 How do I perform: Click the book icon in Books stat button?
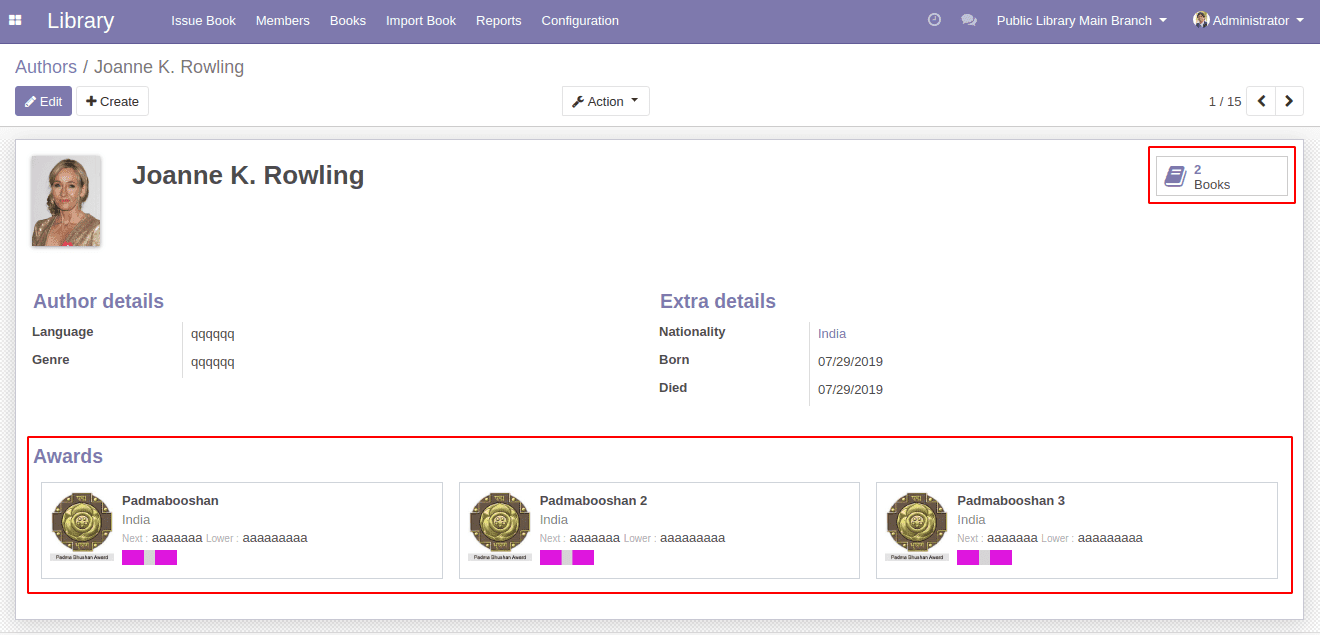1175,177
